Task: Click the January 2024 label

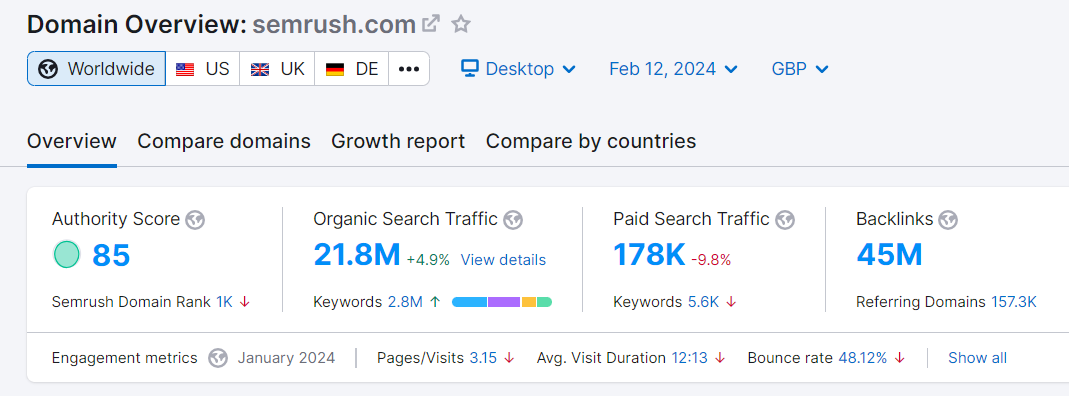Action: pyautogui.click(x=286, y=358)
